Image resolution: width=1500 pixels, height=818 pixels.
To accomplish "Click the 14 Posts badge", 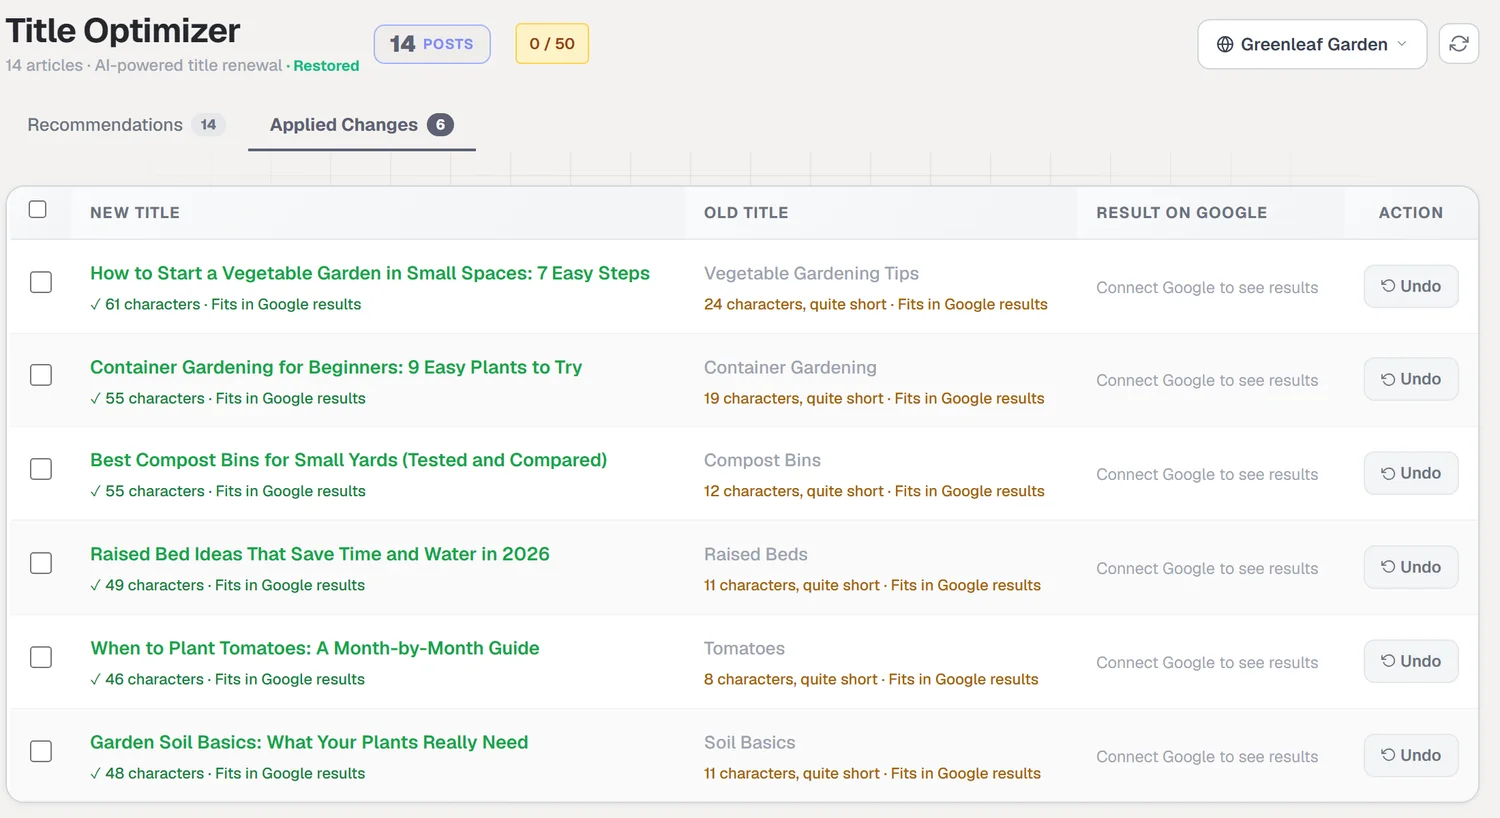I will click(x=432, y=44).
